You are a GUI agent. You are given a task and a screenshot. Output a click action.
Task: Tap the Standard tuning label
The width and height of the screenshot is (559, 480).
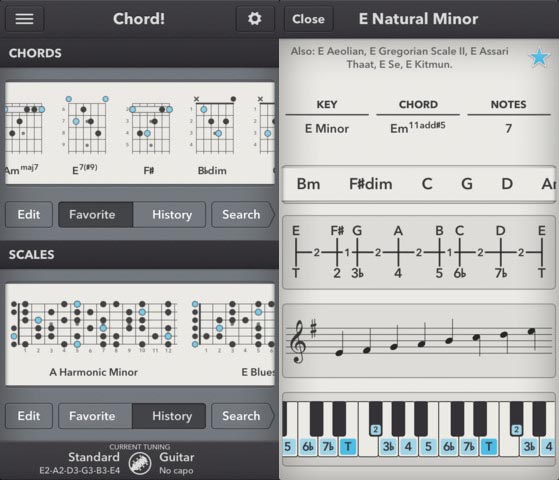(x=80, y=463)
